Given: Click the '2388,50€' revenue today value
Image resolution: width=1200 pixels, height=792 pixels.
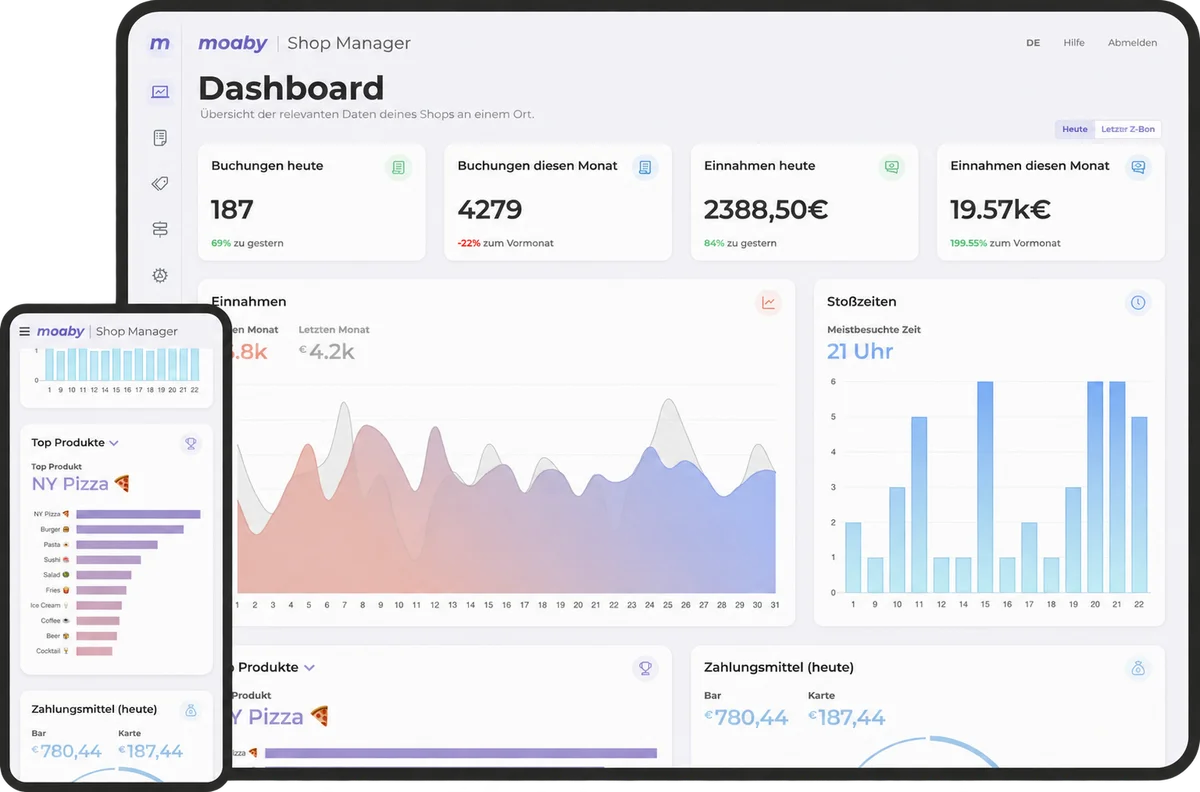Looking at the screenshot, I should (x=766, y=210).
